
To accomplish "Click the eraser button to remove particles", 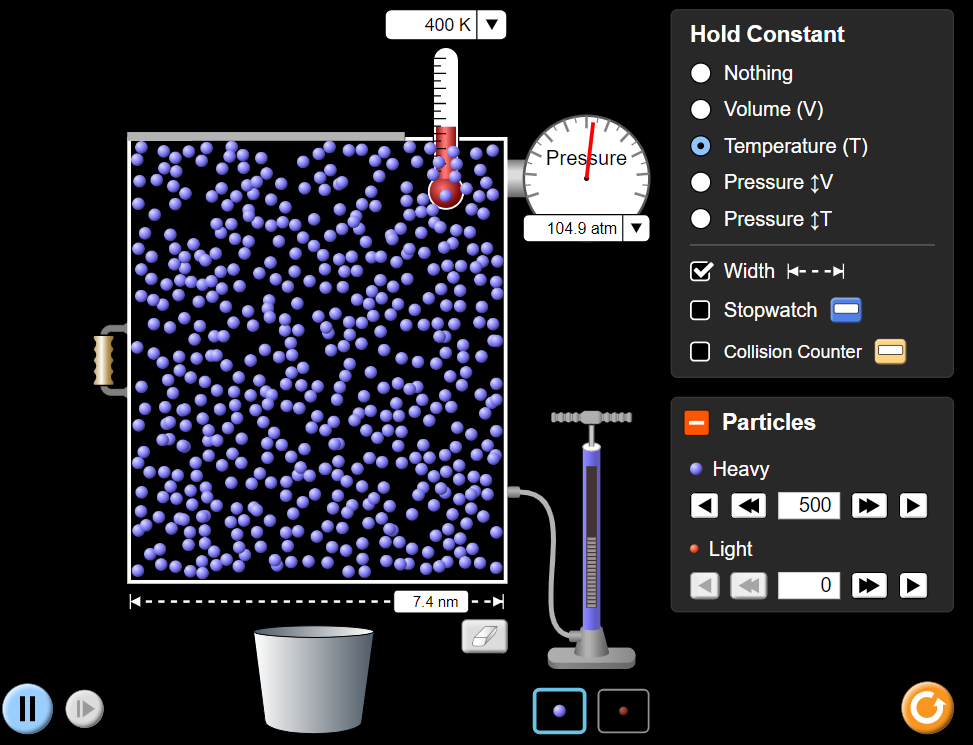I will [485, 636].
